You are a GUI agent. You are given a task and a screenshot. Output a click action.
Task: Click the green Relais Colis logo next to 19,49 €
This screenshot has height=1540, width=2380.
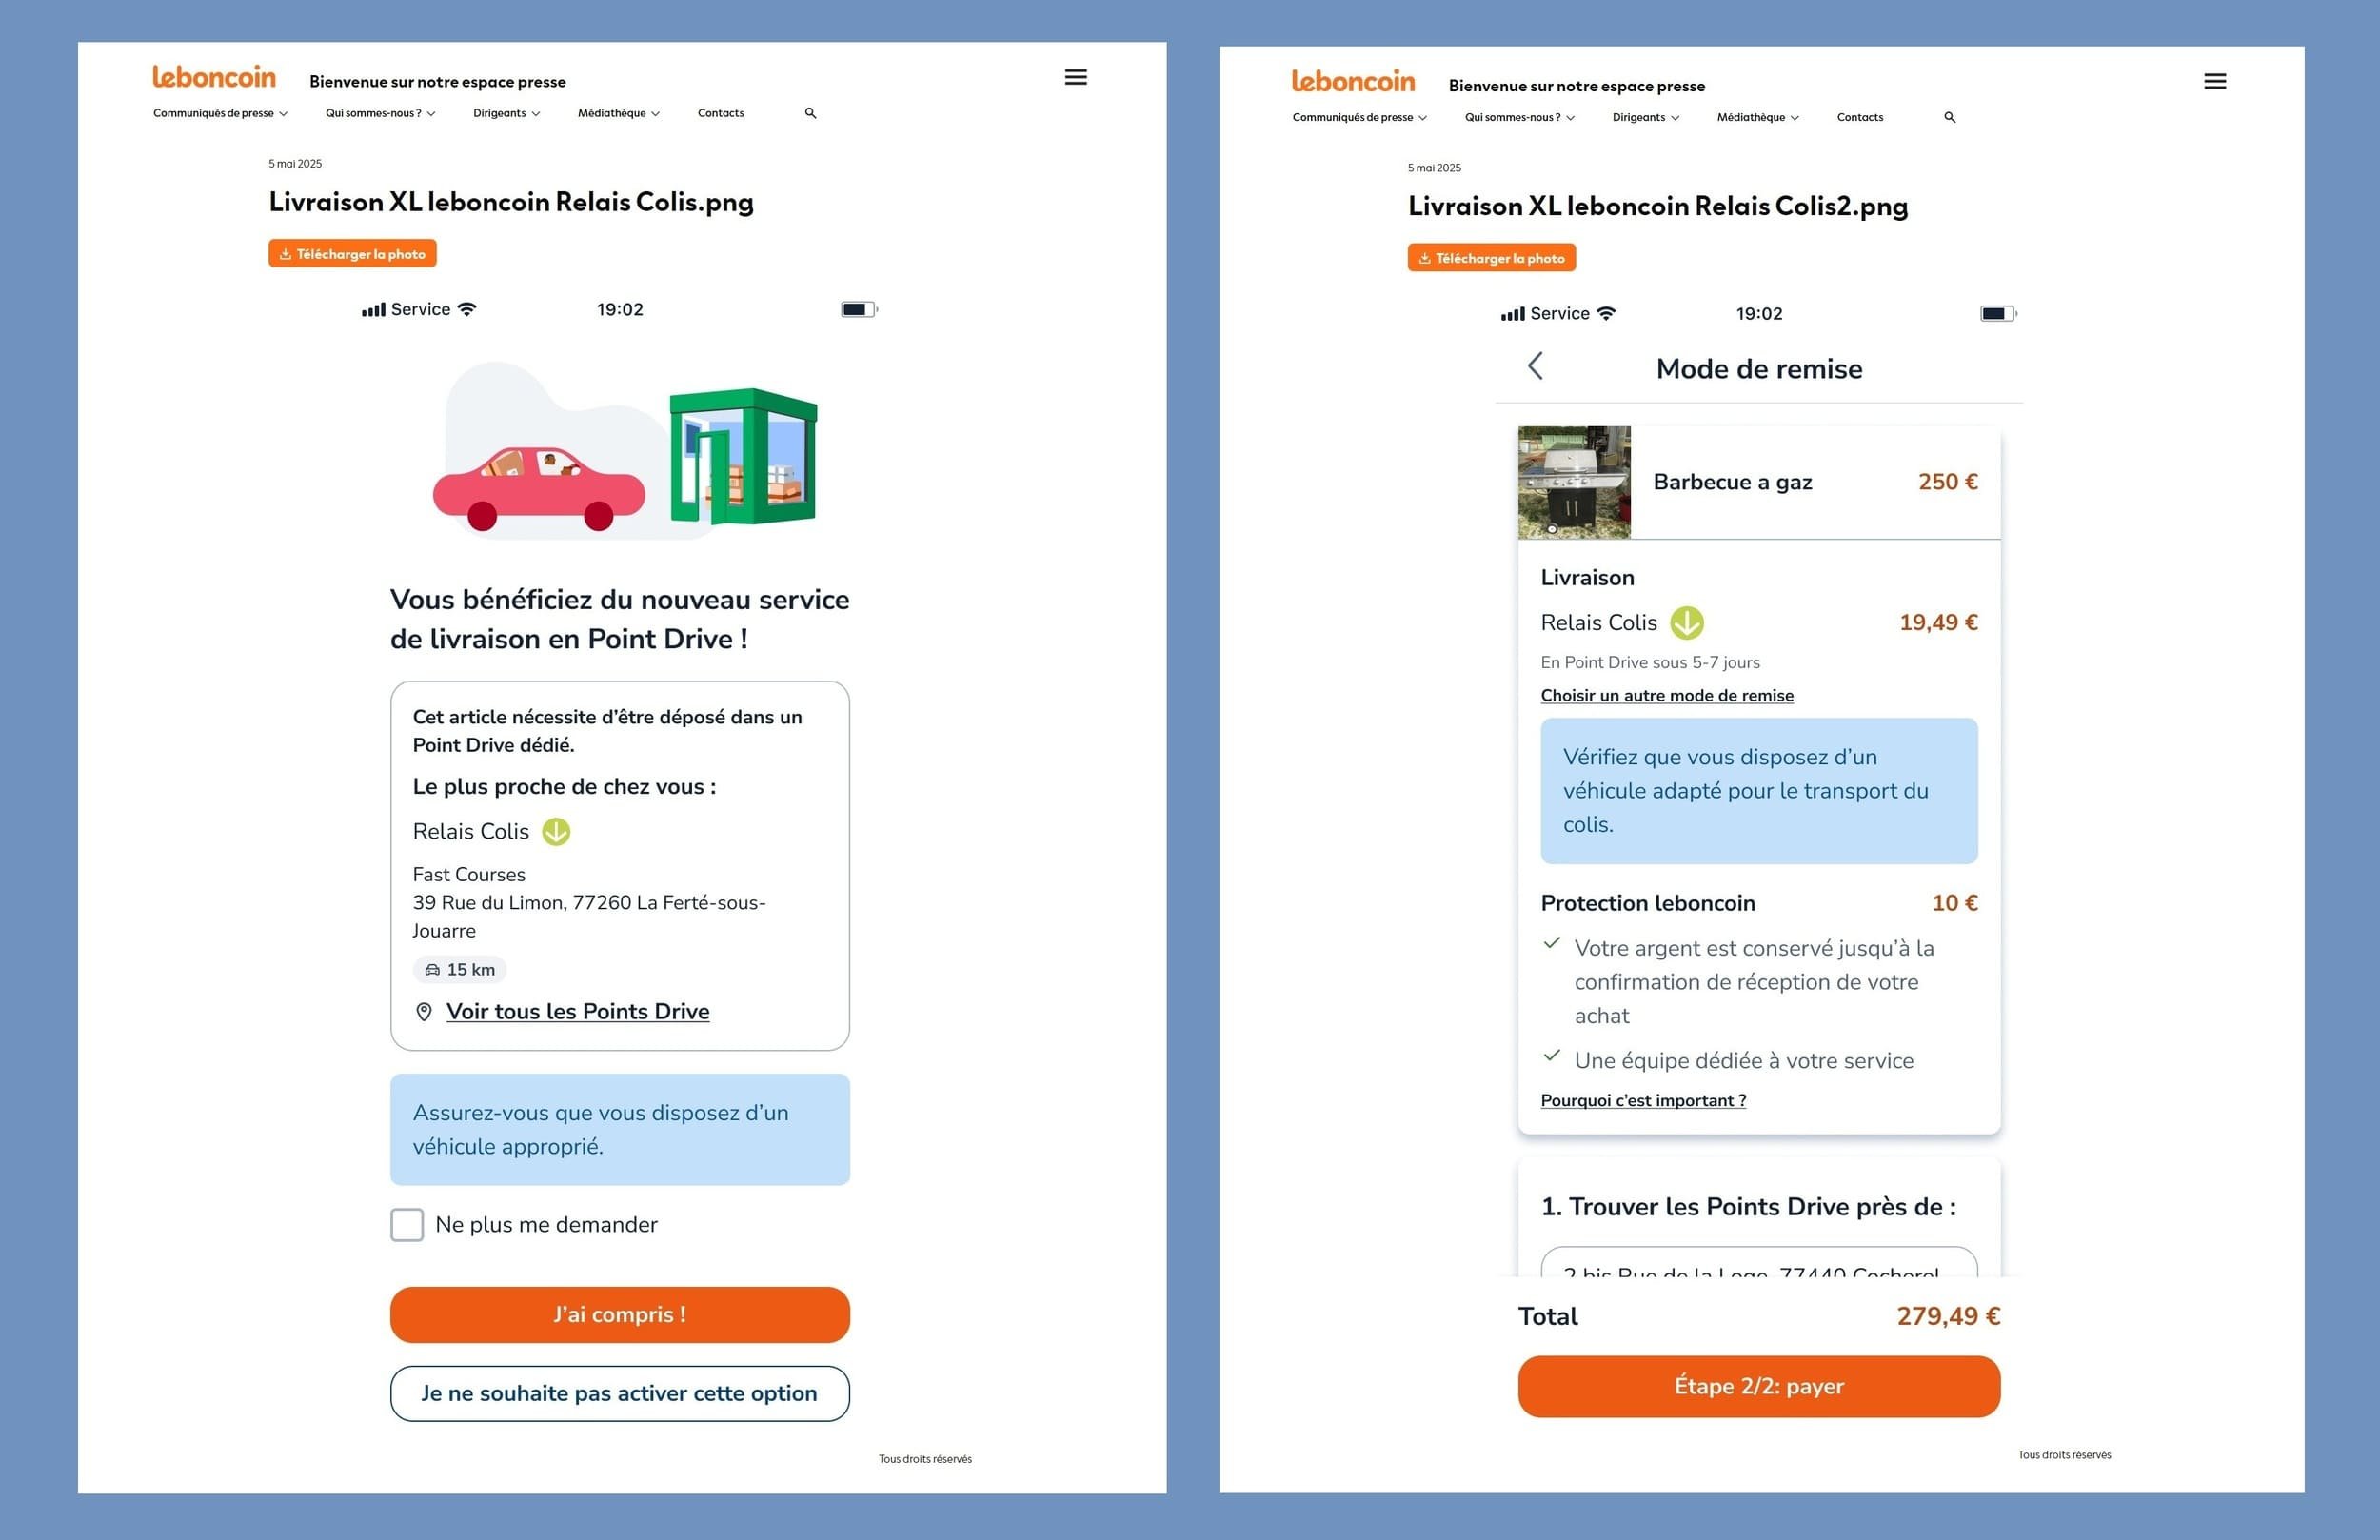click(x=1687, y=623)
